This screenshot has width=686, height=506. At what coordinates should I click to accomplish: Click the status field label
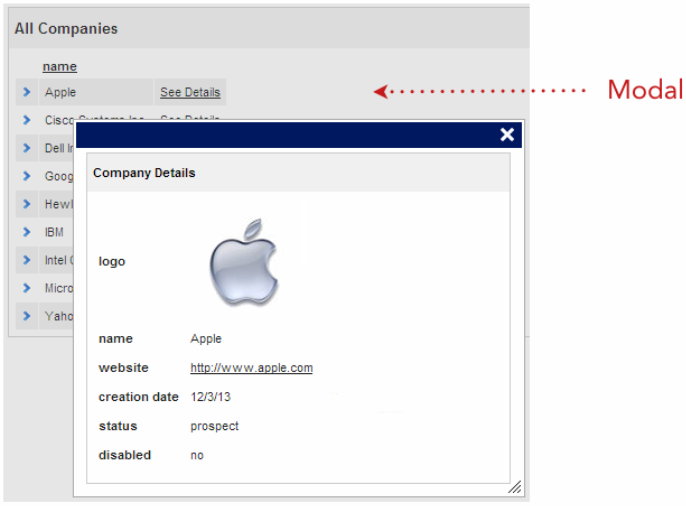click(x=118, y=426)
